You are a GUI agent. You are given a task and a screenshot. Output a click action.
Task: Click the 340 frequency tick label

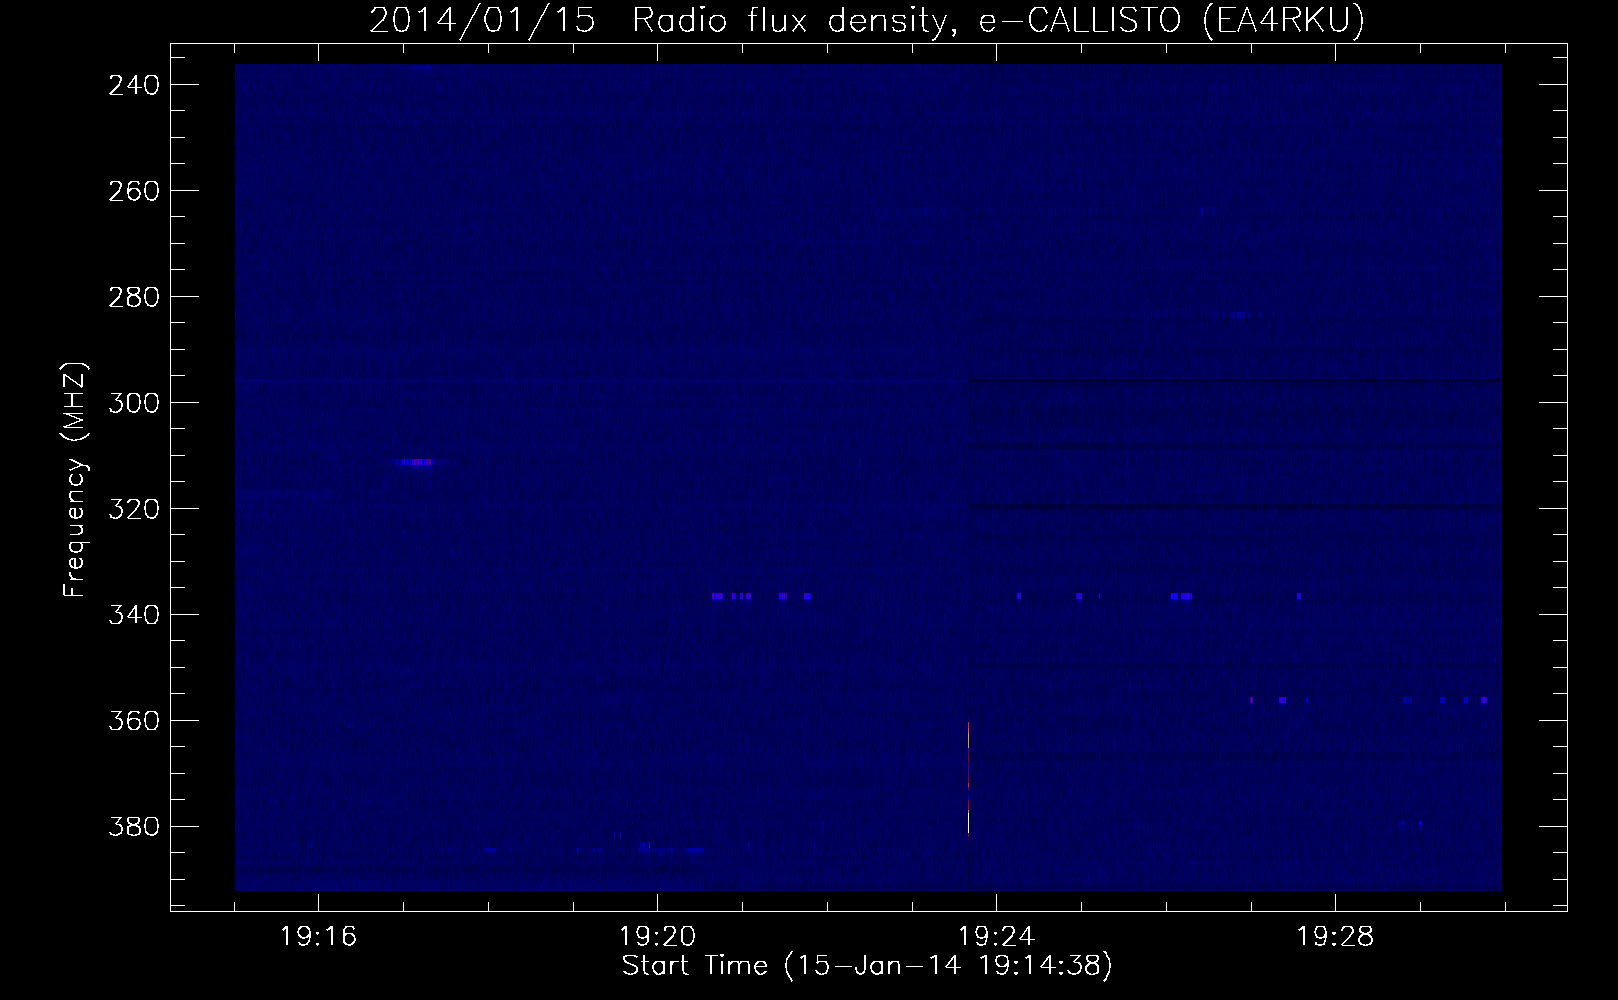134,615
